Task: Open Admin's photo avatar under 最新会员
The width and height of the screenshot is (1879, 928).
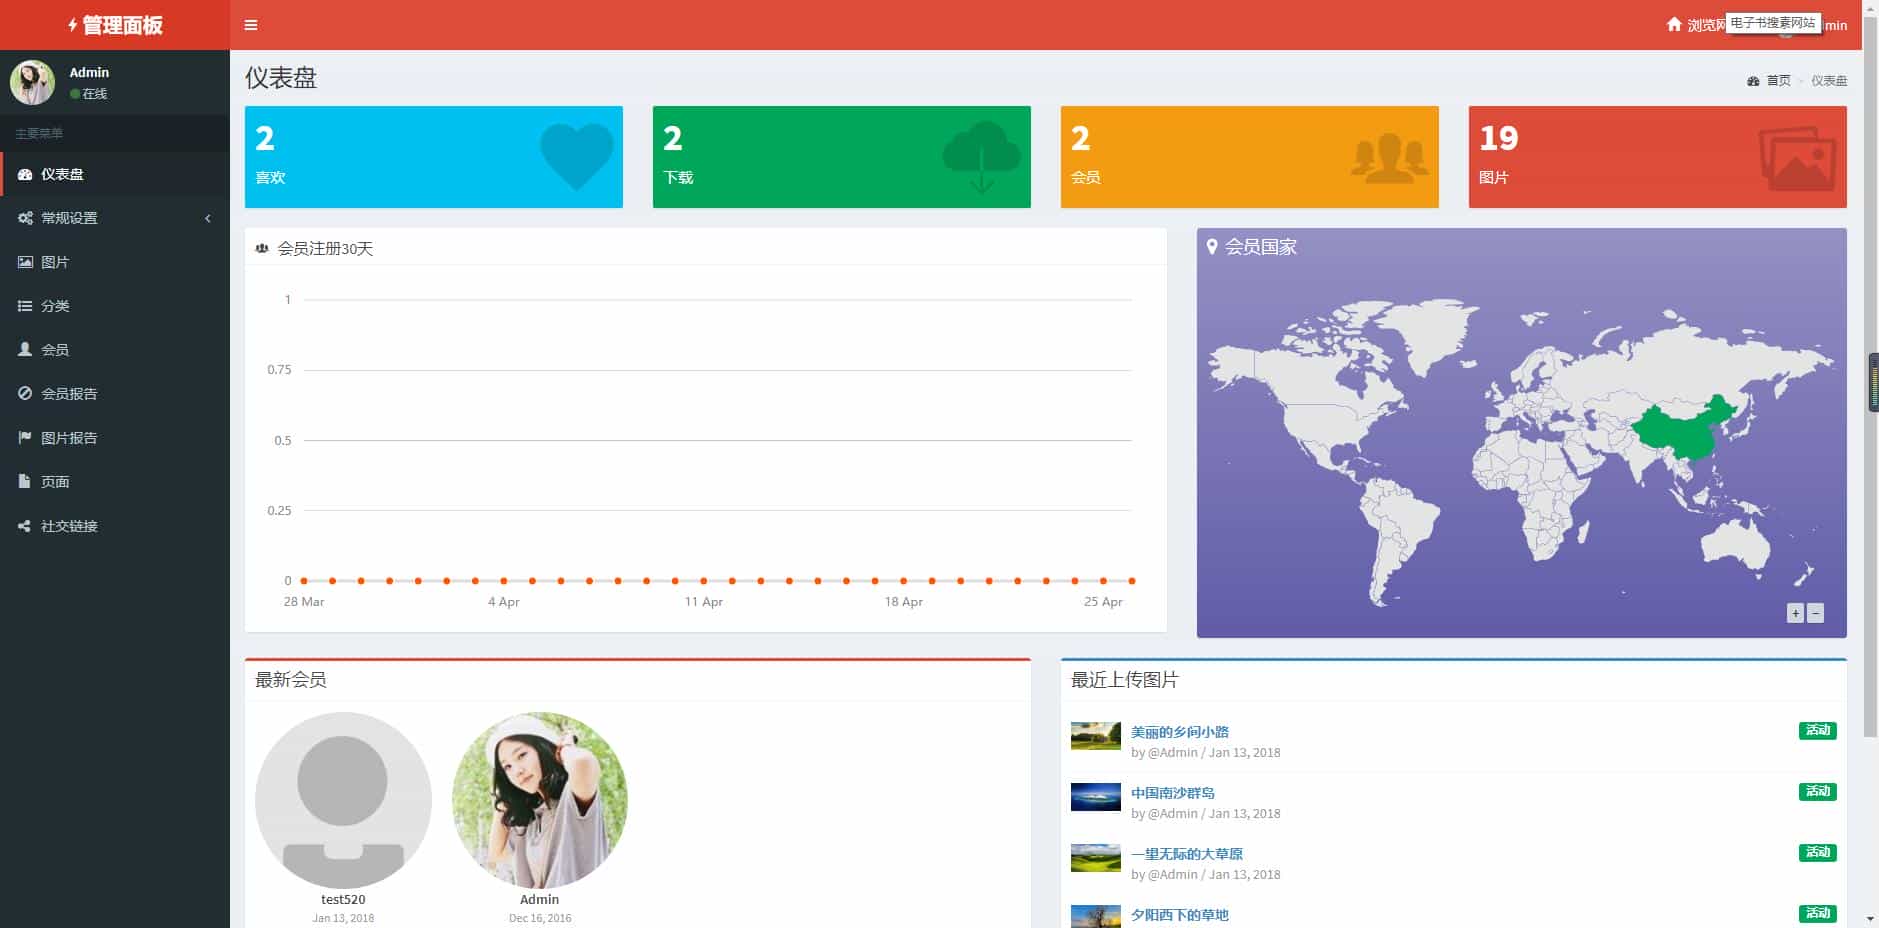Action: [x=540, y=800]
